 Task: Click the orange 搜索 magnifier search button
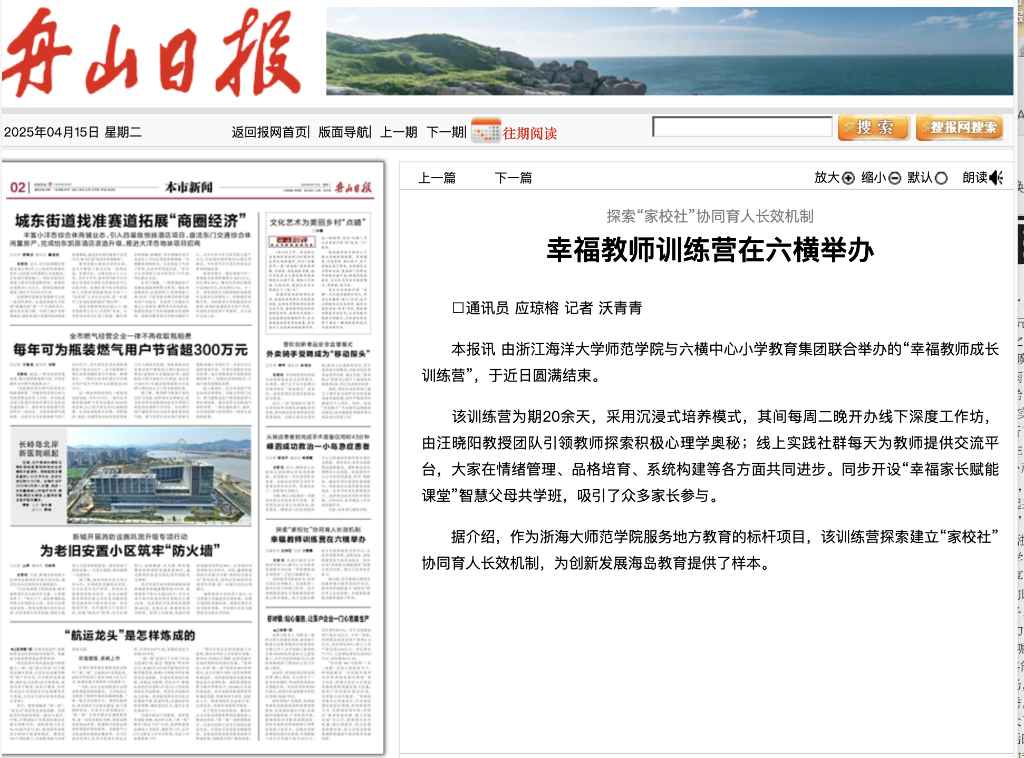click(872, 128)
